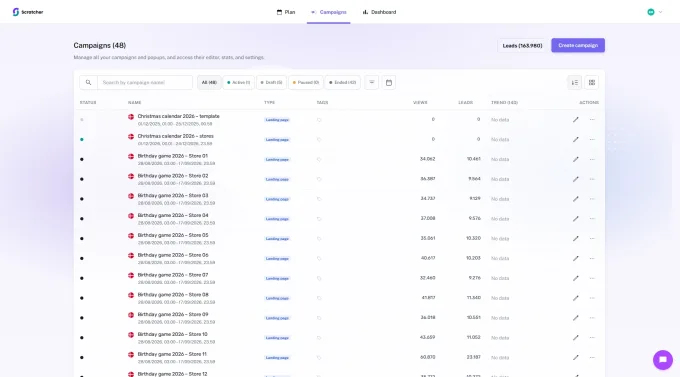Open more actions for Birthday game Store 05

(x=592, y=239)
